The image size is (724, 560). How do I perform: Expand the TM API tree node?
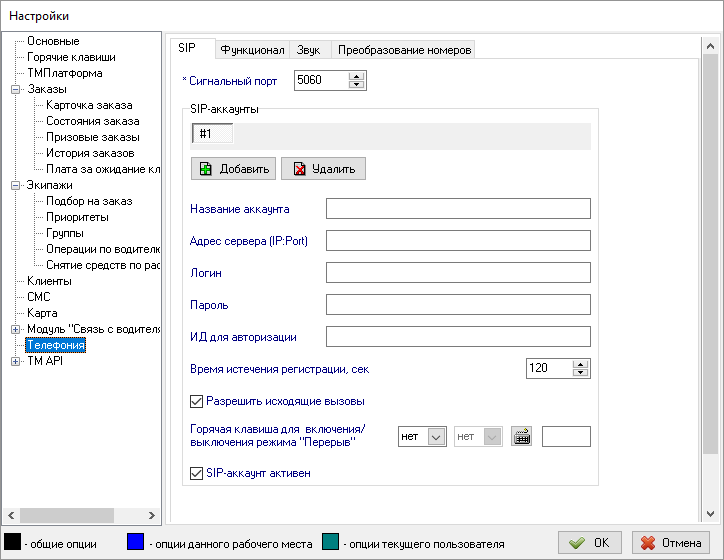coord(15,361)
